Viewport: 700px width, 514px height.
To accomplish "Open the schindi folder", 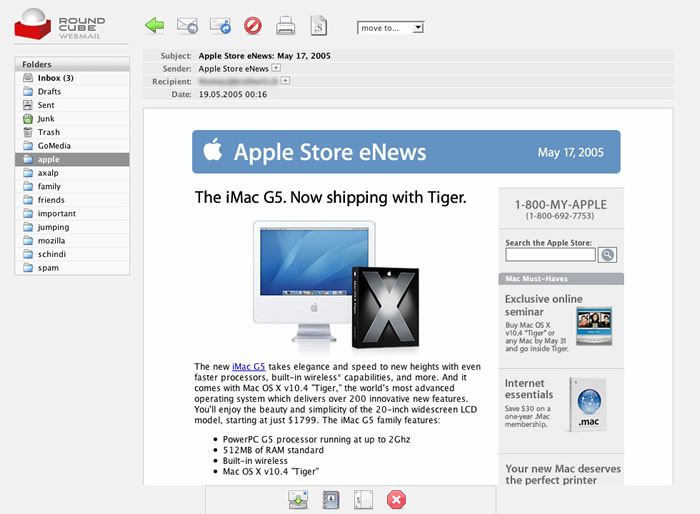I will (x=72, y=254).
